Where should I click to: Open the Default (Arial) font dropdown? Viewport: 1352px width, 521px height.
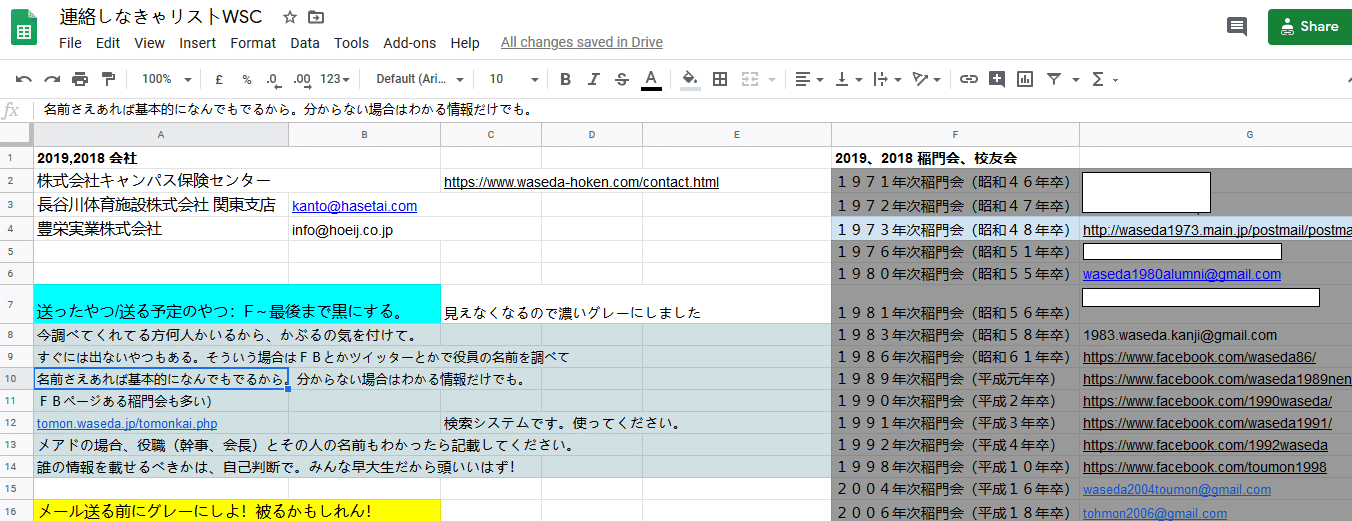[x=420, y=79]
